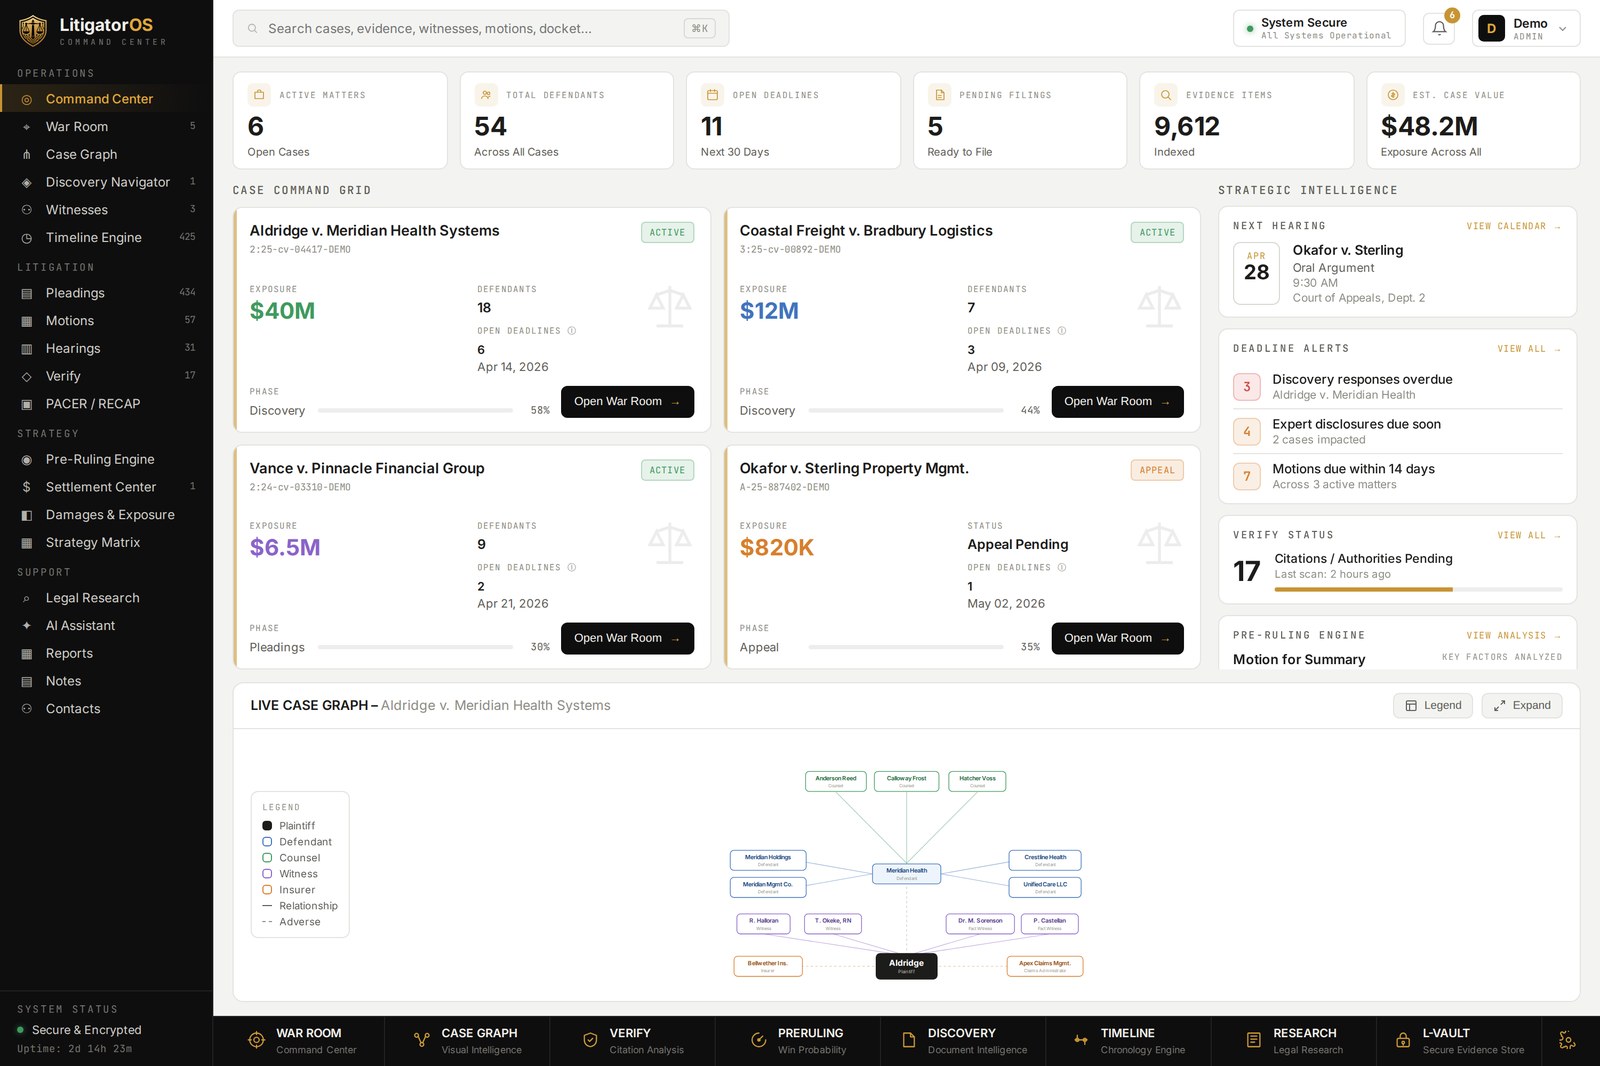
Task: Click View Calendar link in Next Hearing
Action: 1513,227
